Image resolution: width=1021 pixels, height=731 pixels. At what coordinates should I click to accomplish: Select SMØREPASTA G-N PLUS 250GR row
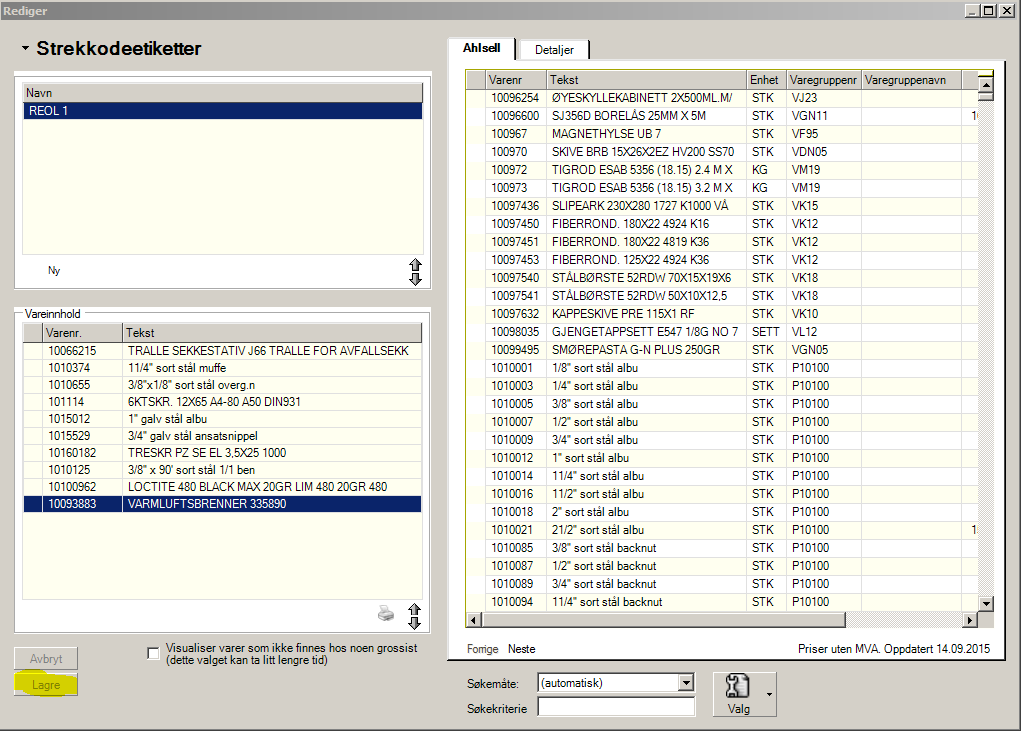click(x=721, y=350)
